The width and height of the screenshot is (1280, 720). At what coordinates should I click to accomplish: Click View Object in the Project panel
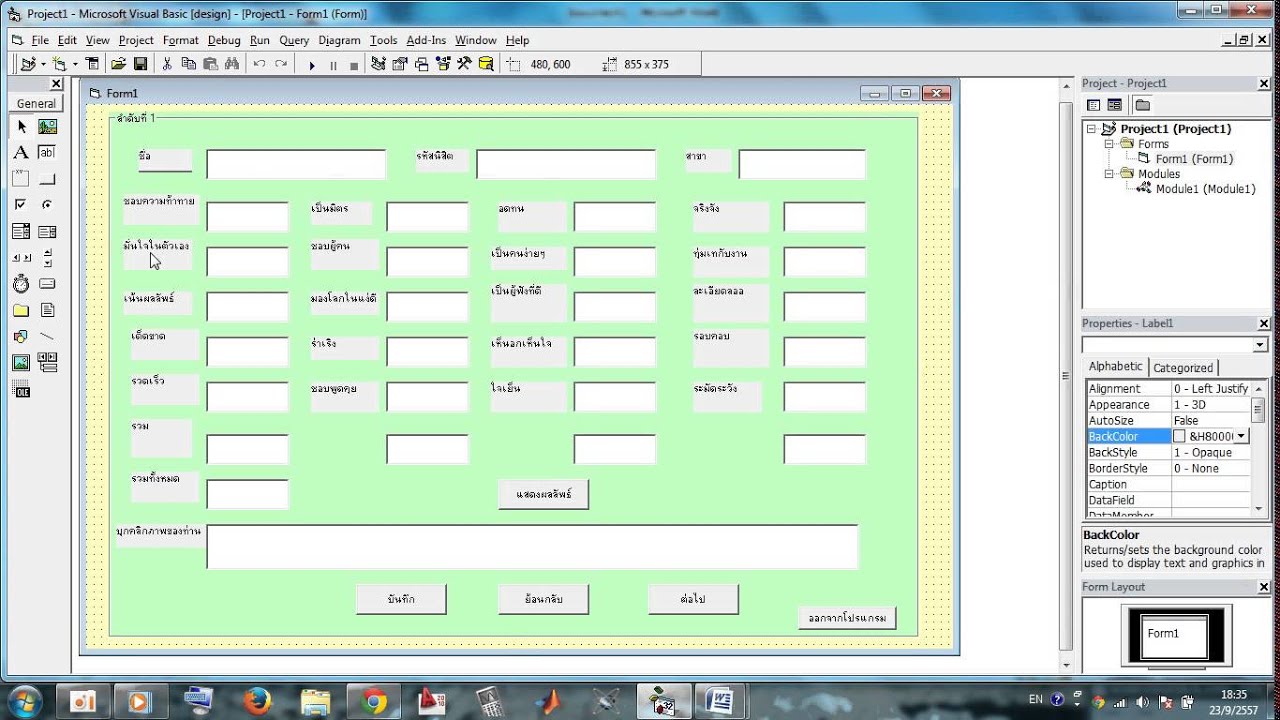[x=1114, y=105]
